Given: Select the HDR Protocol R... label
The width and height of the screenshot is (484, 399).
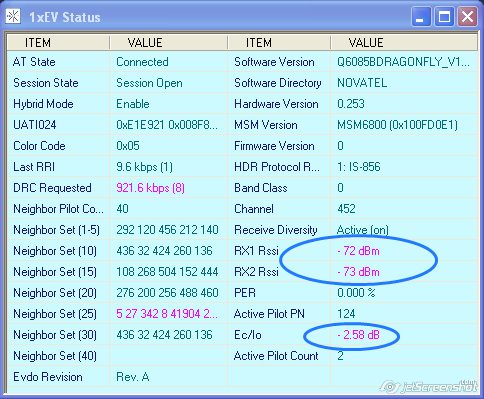Looking at the screenshot, I should point(277,167).
